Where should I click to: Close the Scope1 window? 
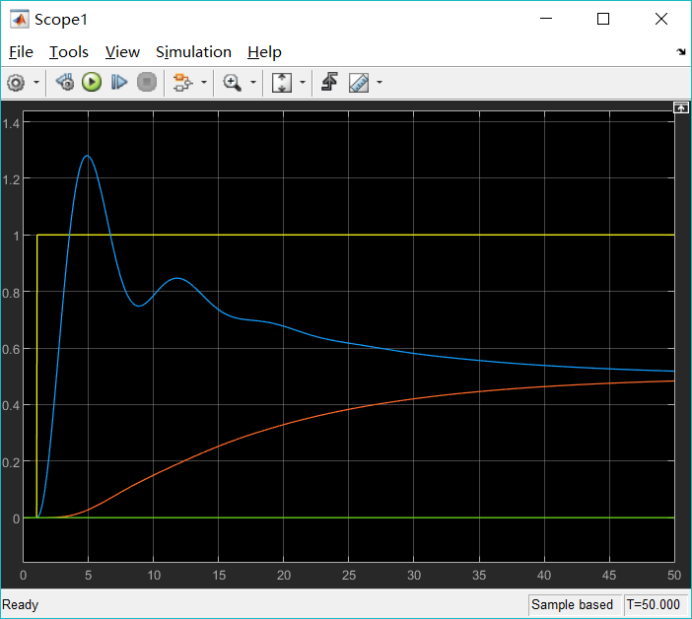pyautogui.click(x=661, y=19)
